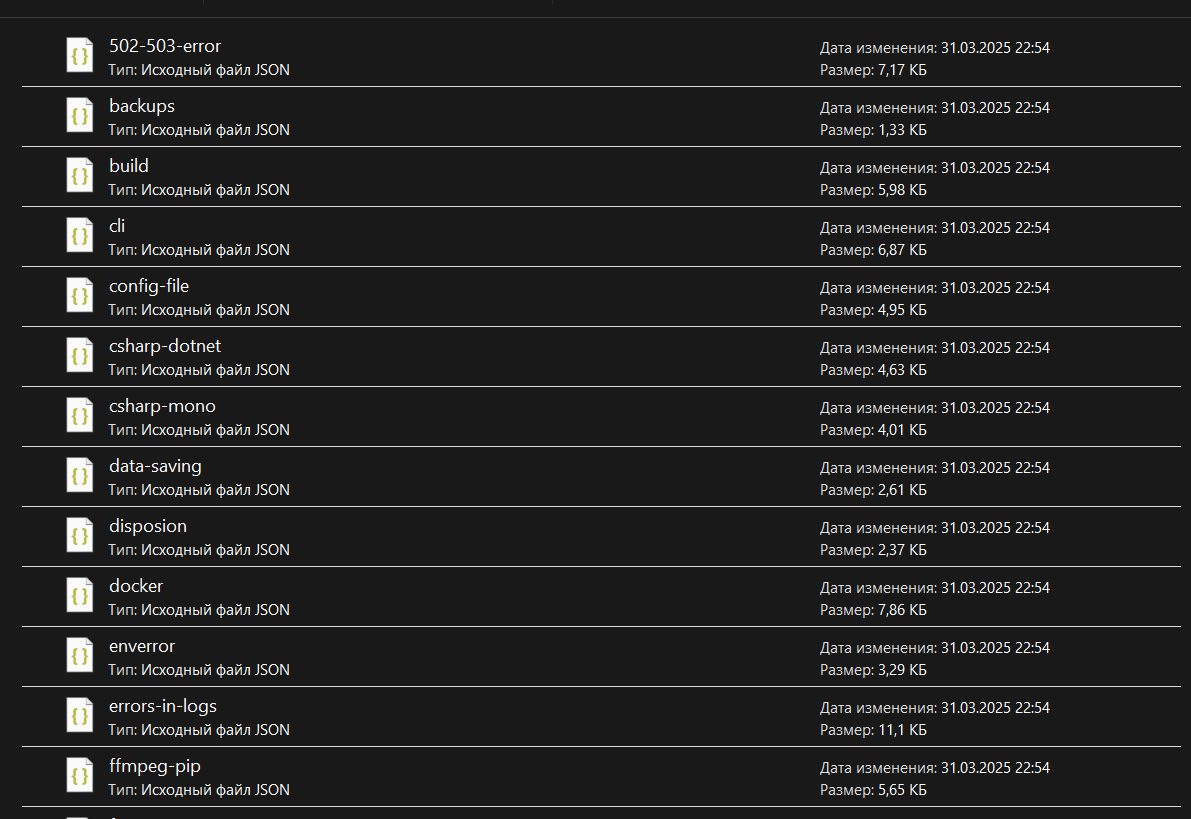Click the config-file JSON icon
Image resolution: width=1191 pixels, height=819 pixels.
pos(80,295)
